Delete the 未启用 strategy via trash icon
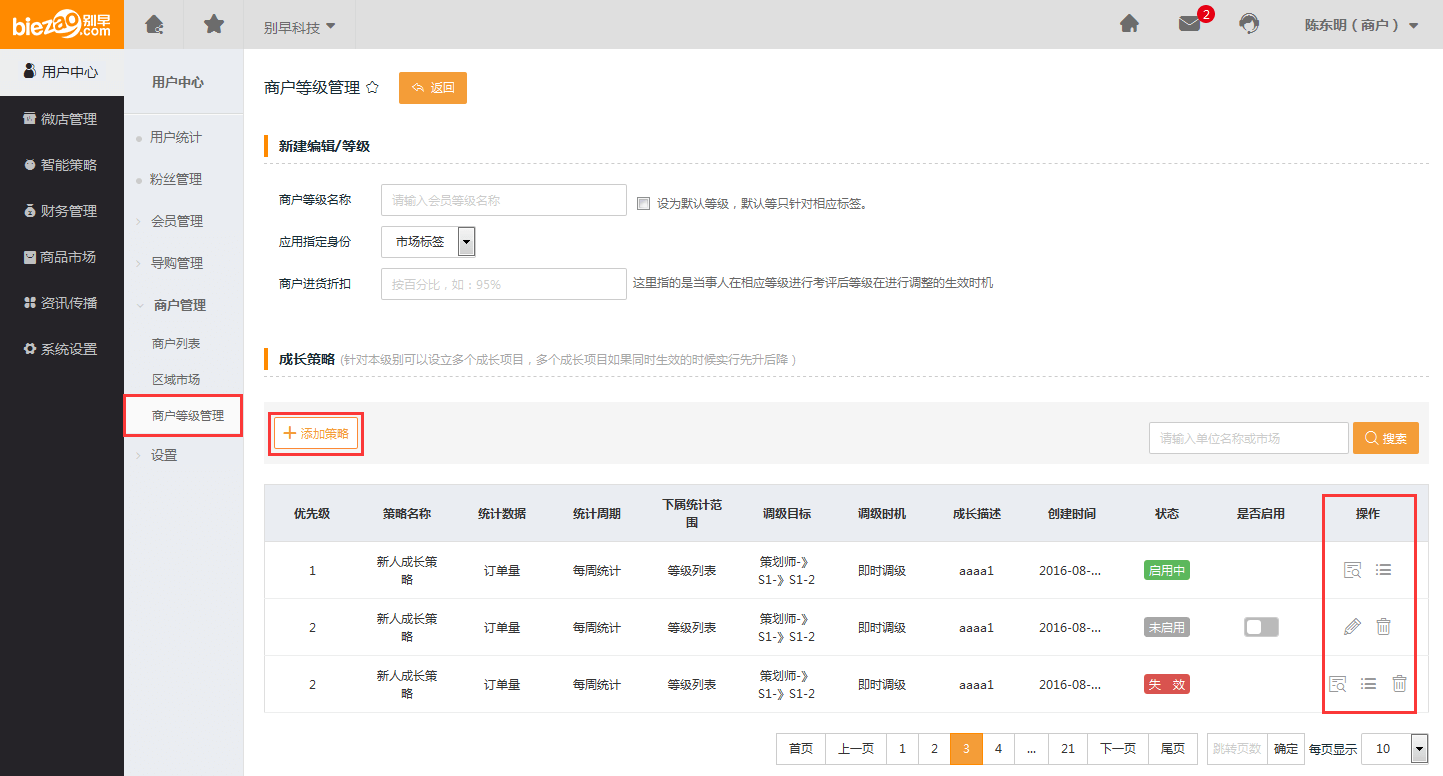Screen dimensions: 1443x776 point(1383,627)
